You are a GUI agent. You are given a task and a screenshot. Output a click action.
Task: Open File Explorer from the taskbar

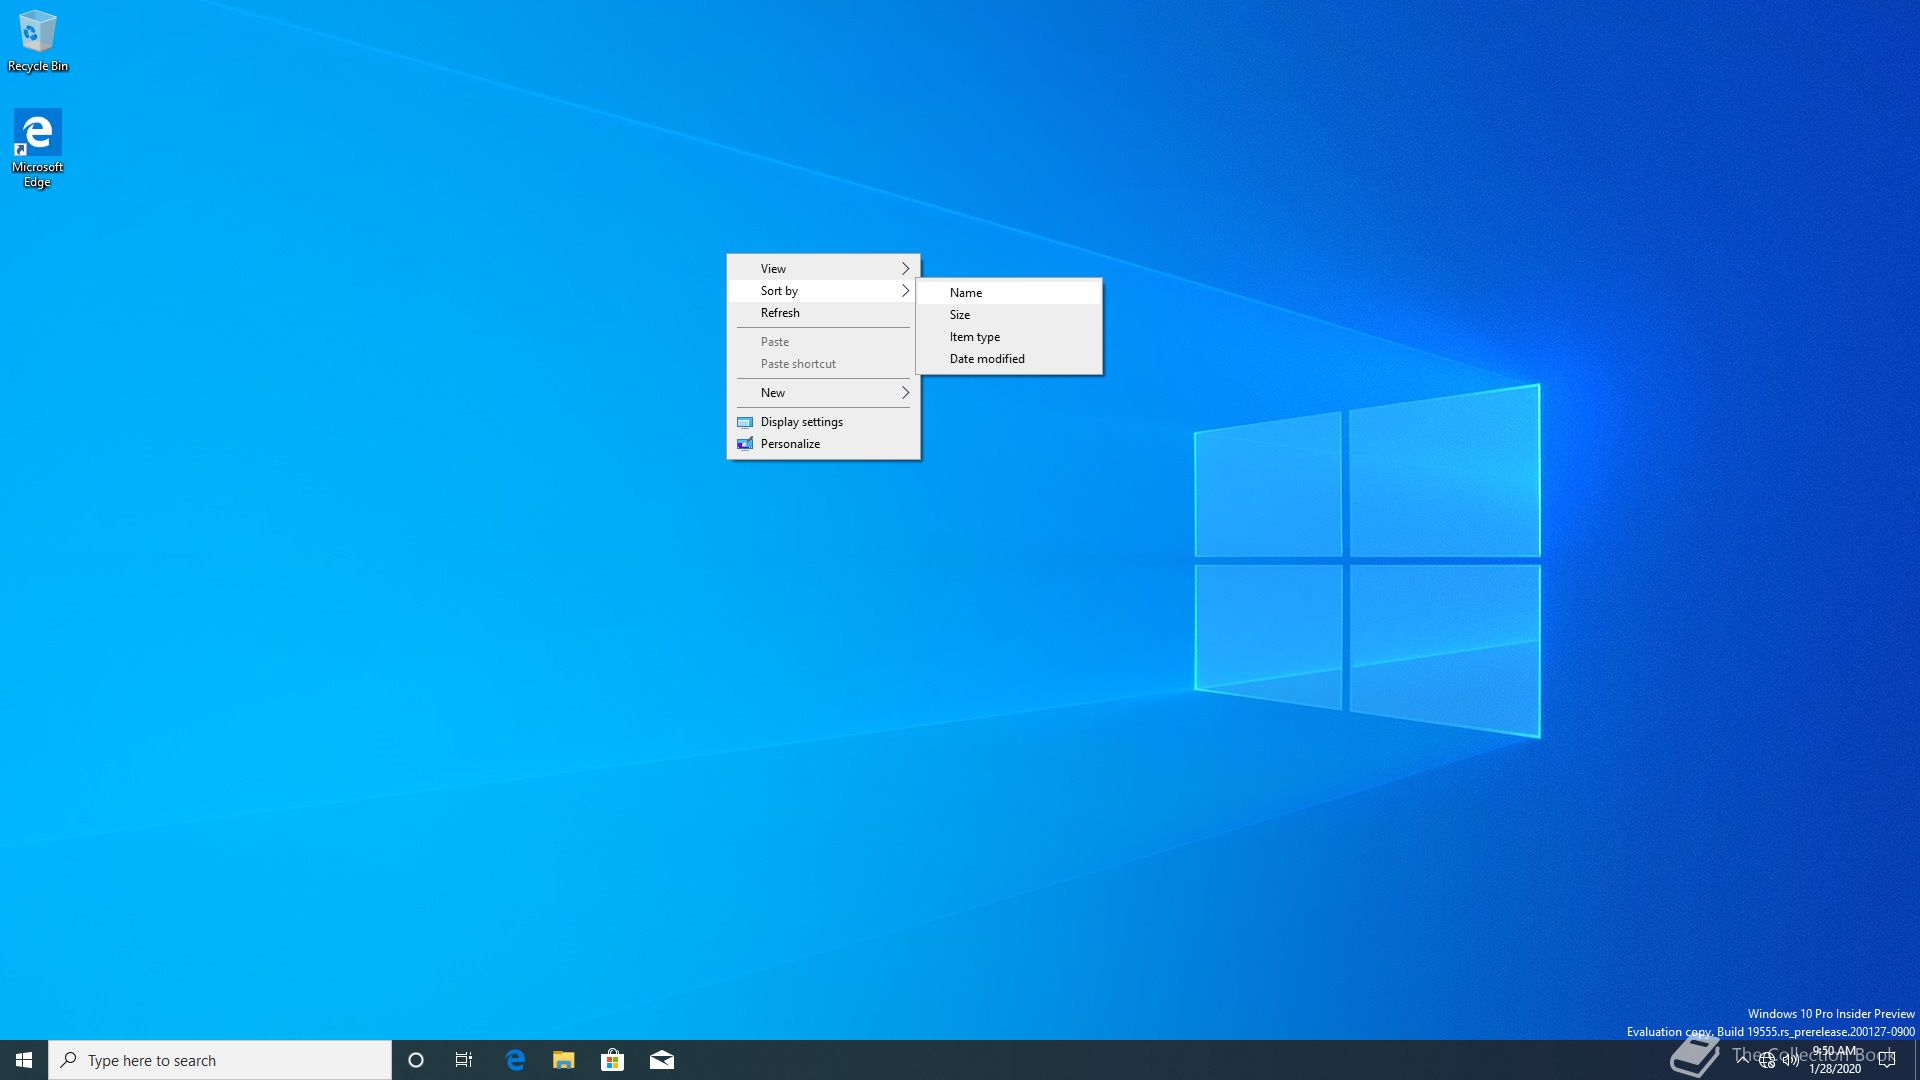point(564,1060)
